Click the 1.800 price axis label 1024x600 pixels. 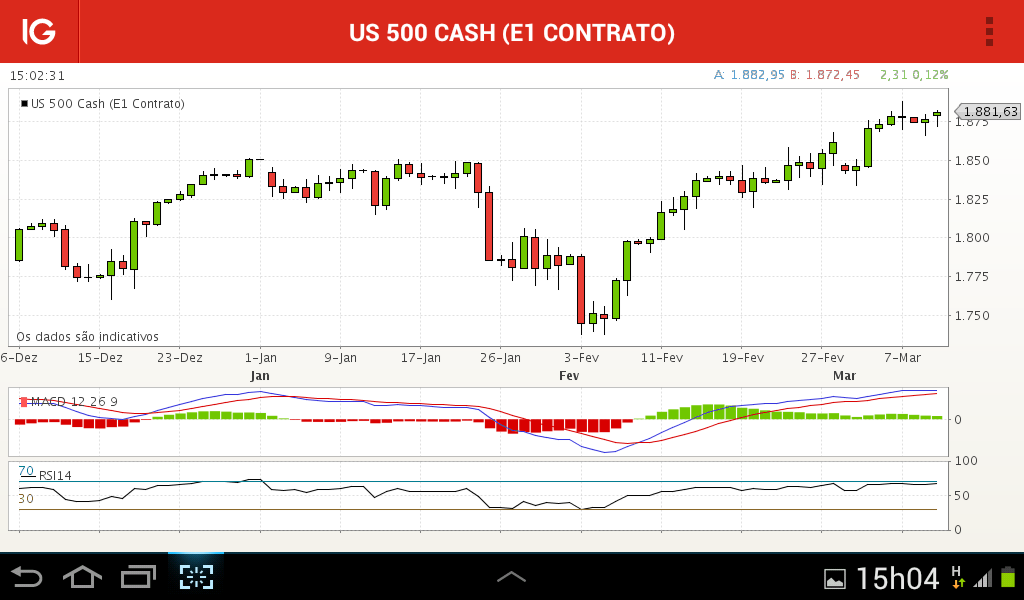pos(972,238)
